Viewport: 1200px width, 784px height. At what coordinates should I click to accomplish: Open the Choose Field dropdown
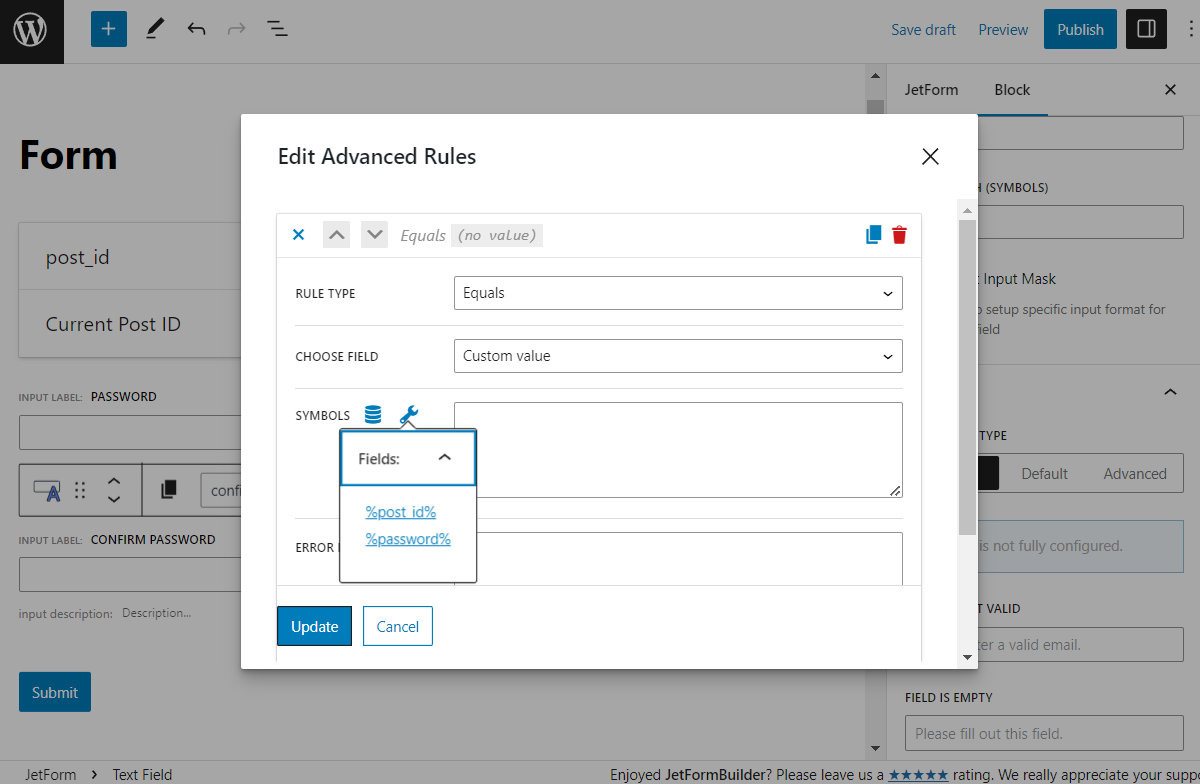coord(677,356)
